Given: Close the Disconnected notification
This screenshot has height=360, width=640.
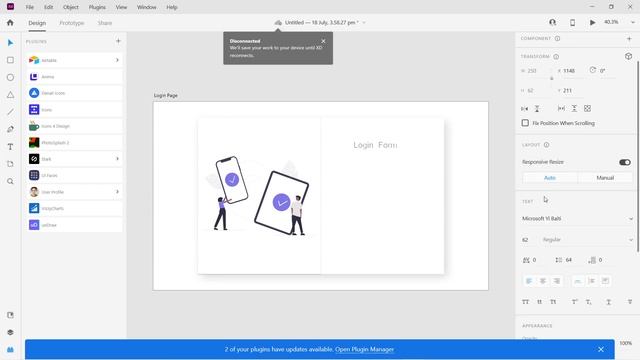Looking at the screenshot, I should click(x=323, y=41).
